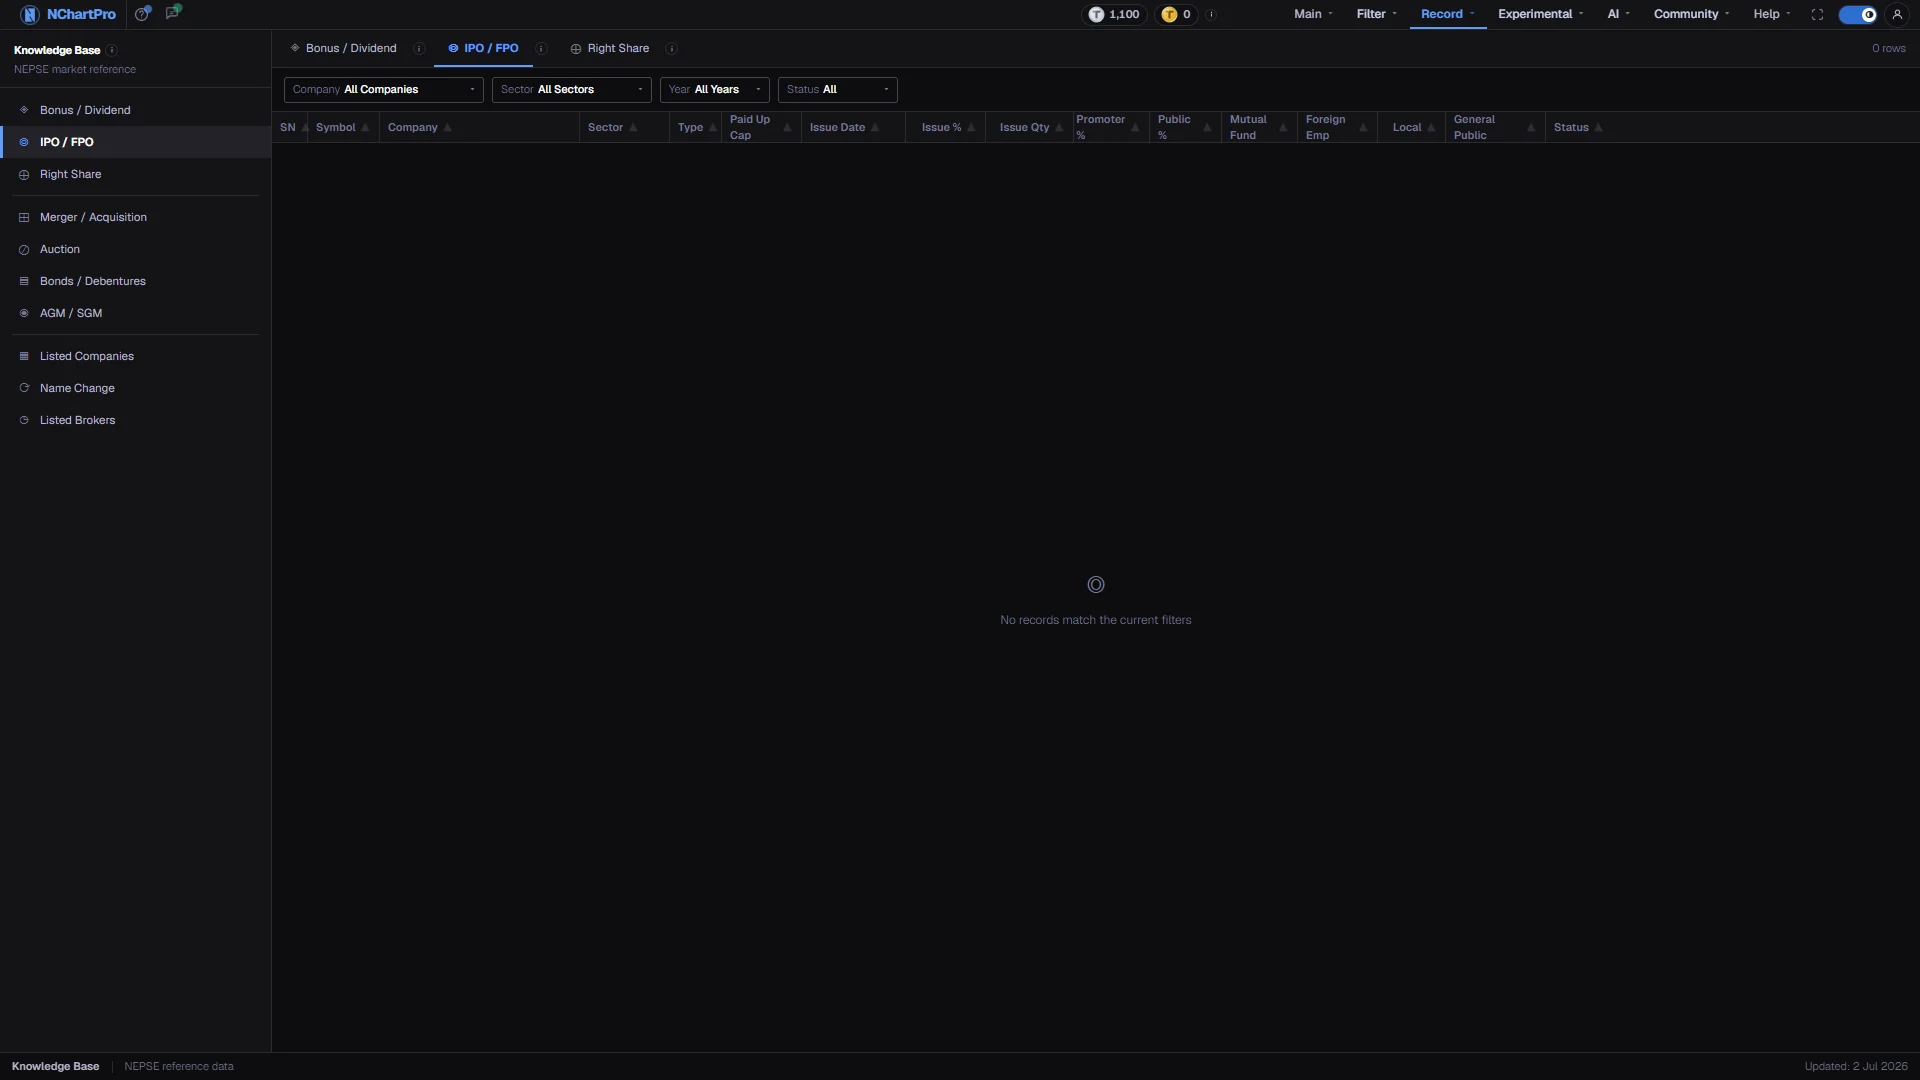Open Name Change in sidebar
Viewport: 1920px width, 1080px height.
(135, 388)
